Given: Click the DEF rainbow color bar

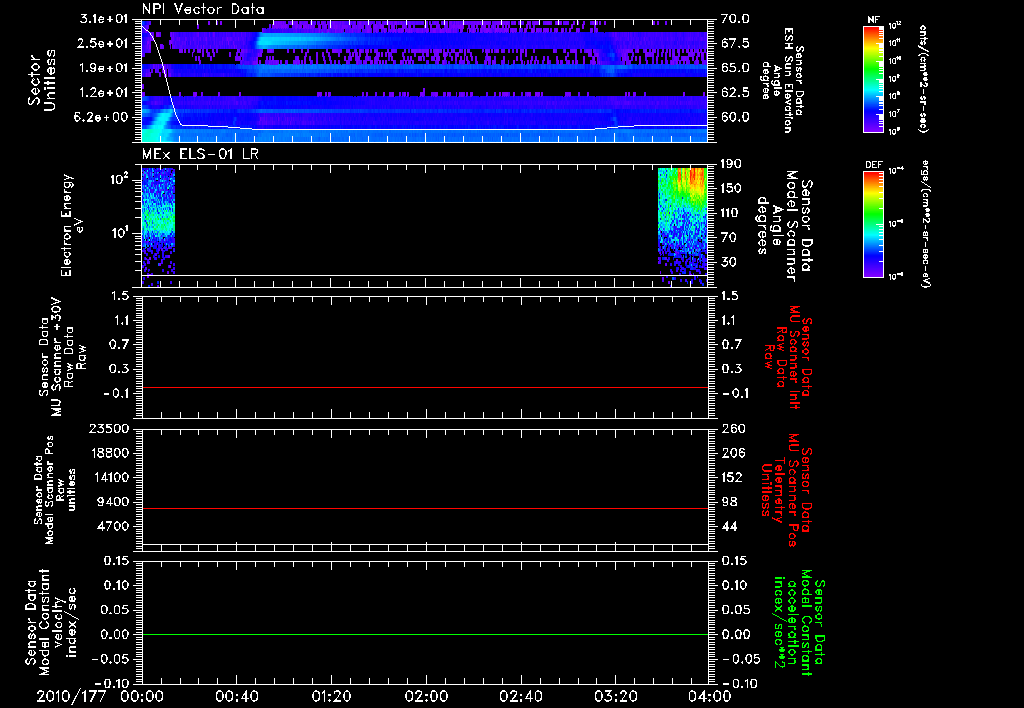Looking at the screenshot, I should (873, 224).
